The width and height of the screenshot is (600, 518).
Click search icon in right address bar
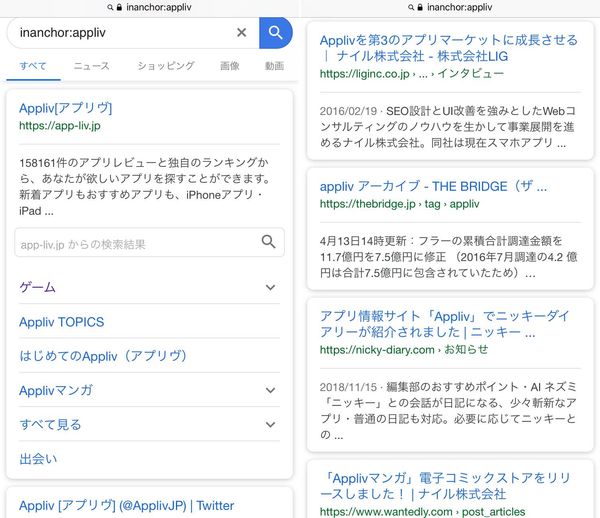click(411, 7)
